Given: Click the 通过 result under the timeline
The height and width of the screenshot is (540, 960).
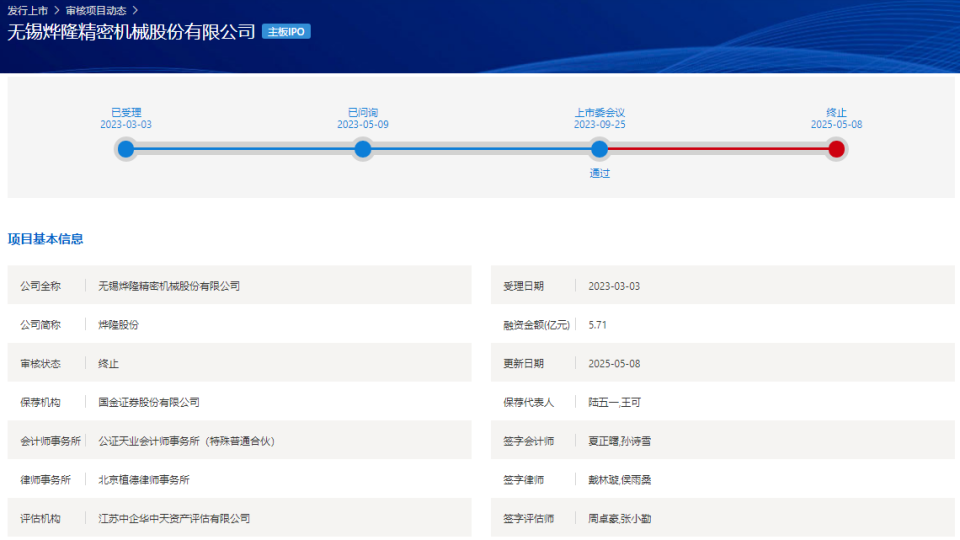Looking at the screenshot, I should 599,173.
